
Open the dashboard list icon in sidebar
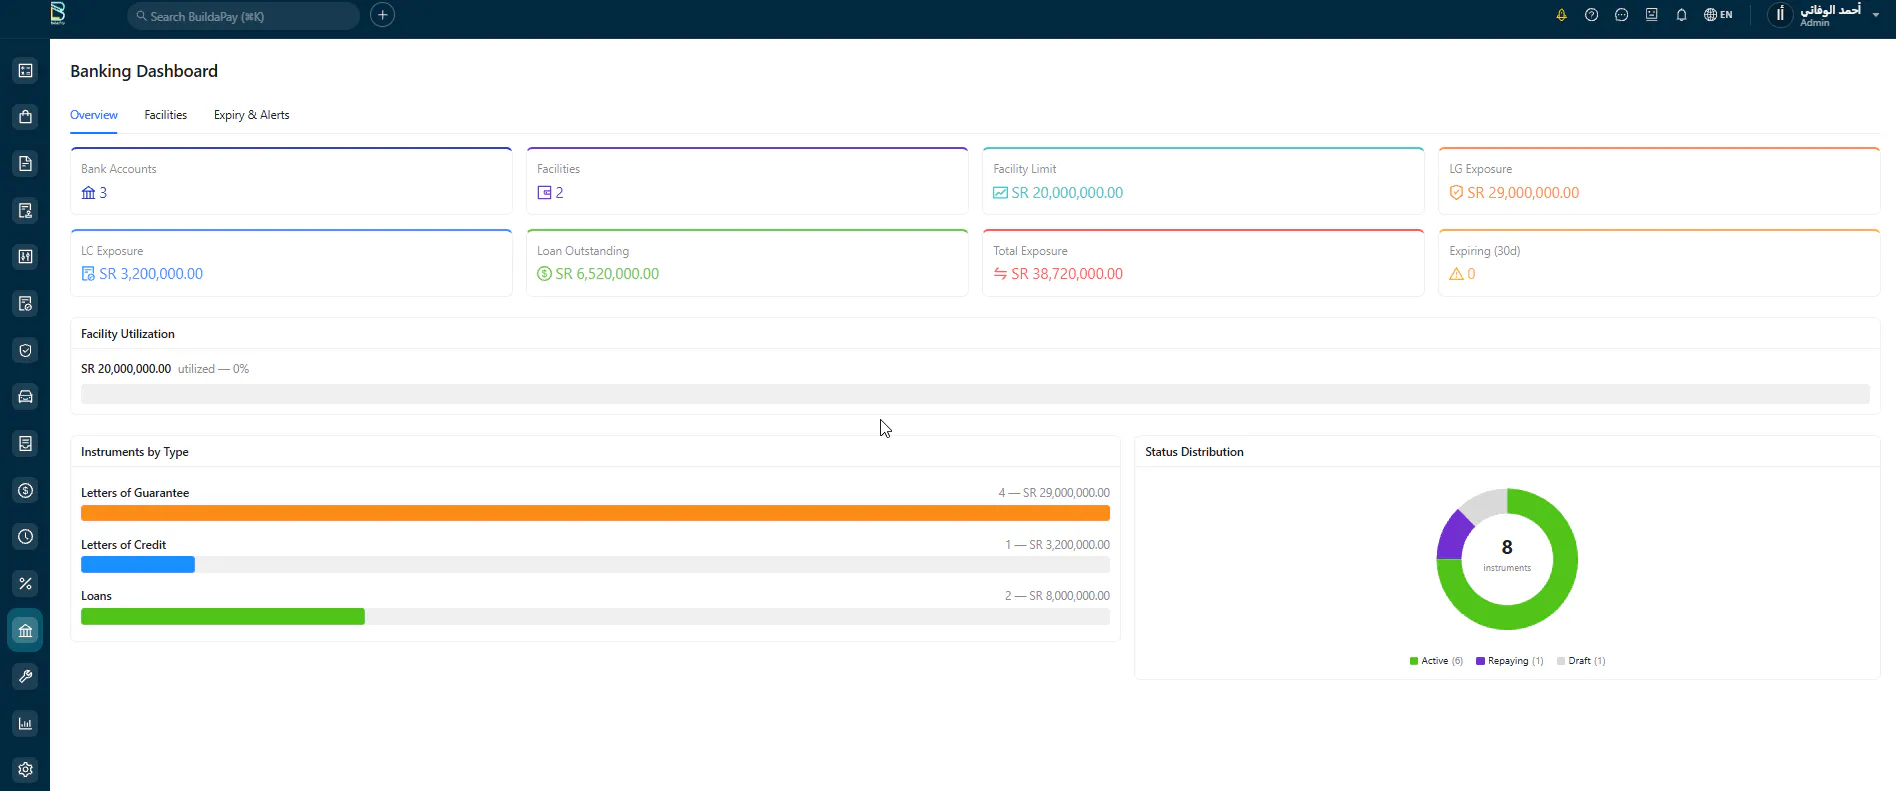pyautogui.click(x=25, y=70)
